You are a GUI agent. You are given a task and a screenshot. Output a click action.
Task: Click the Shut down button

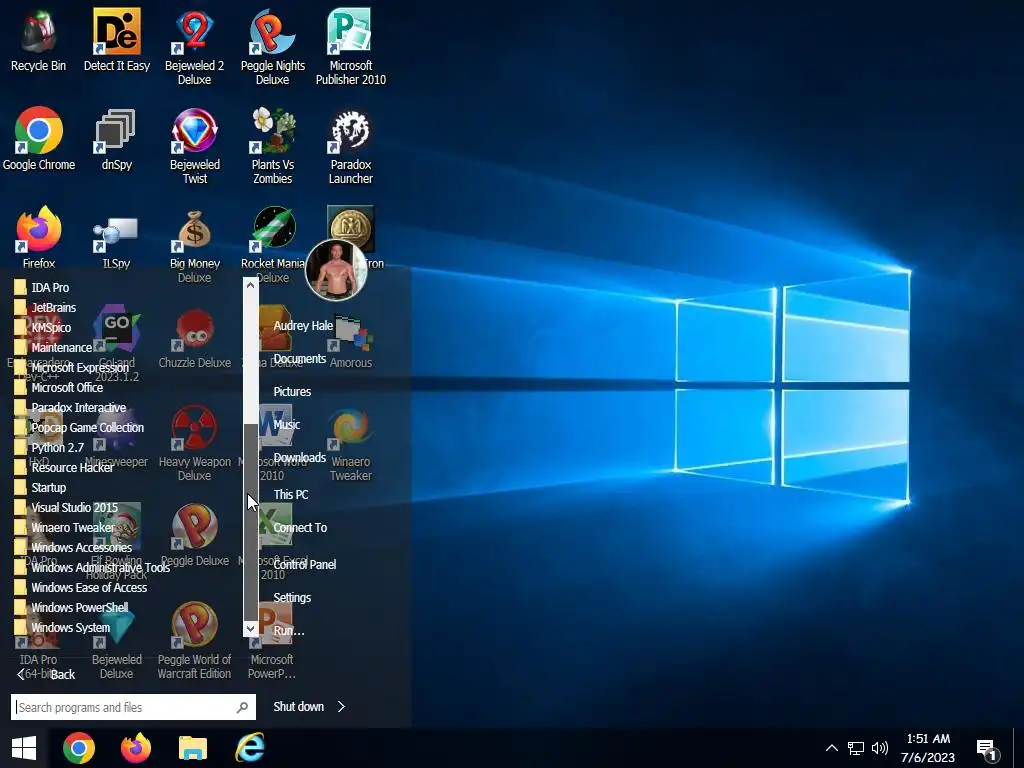pyautogui.click(x=298, y=707)
